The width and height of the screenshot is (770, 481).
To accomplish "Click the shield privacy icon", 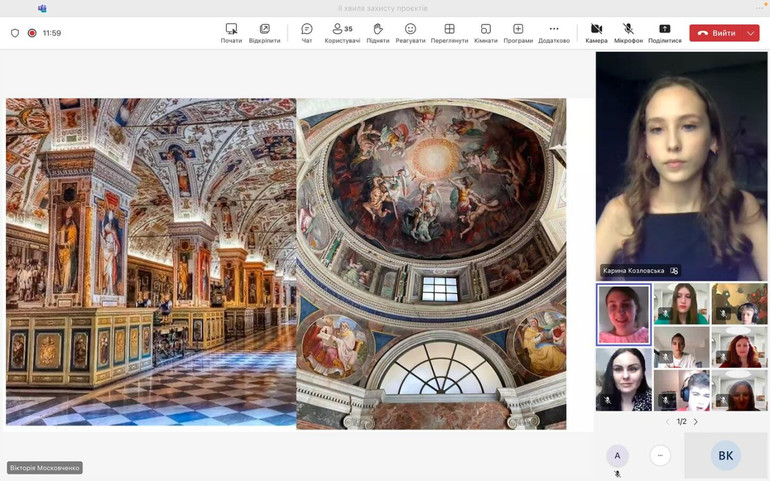I will pyautogui.click(x=15, y=33).
